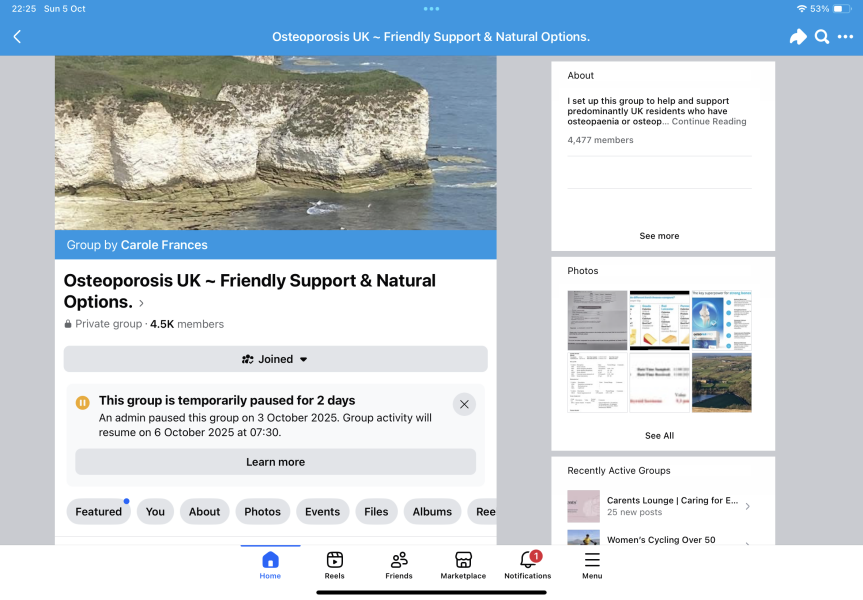Switch to the Photos tab
Screen dimensions: 863x600
[262, 512]
